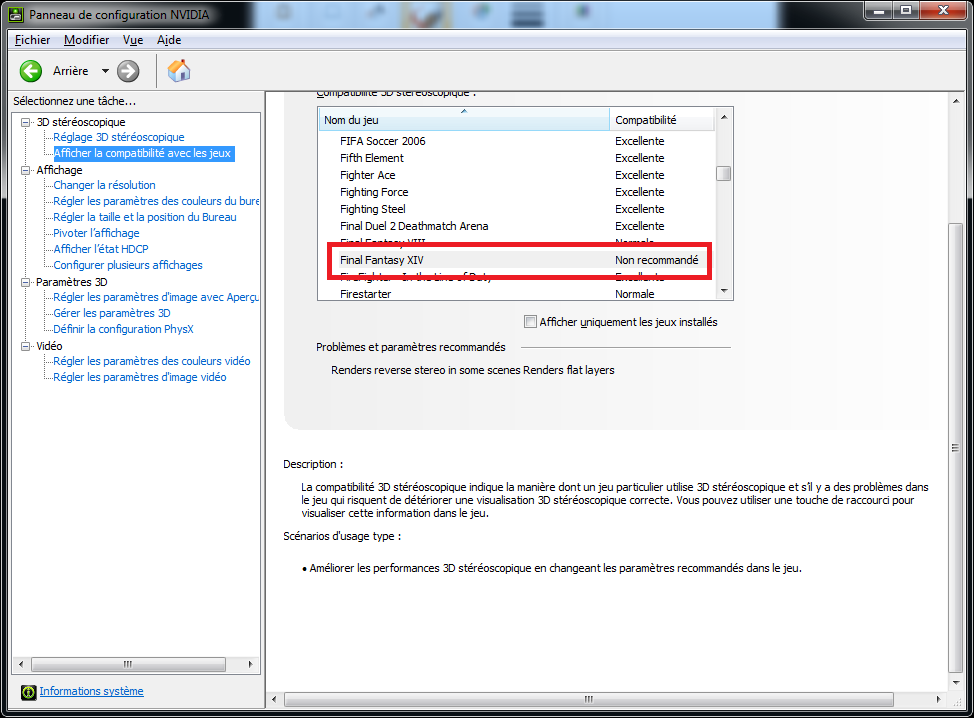Image resolution: width=974 pixels, height=718 pixels.
Task: Sort by Compatibilité column header
Action: point(662,120)
